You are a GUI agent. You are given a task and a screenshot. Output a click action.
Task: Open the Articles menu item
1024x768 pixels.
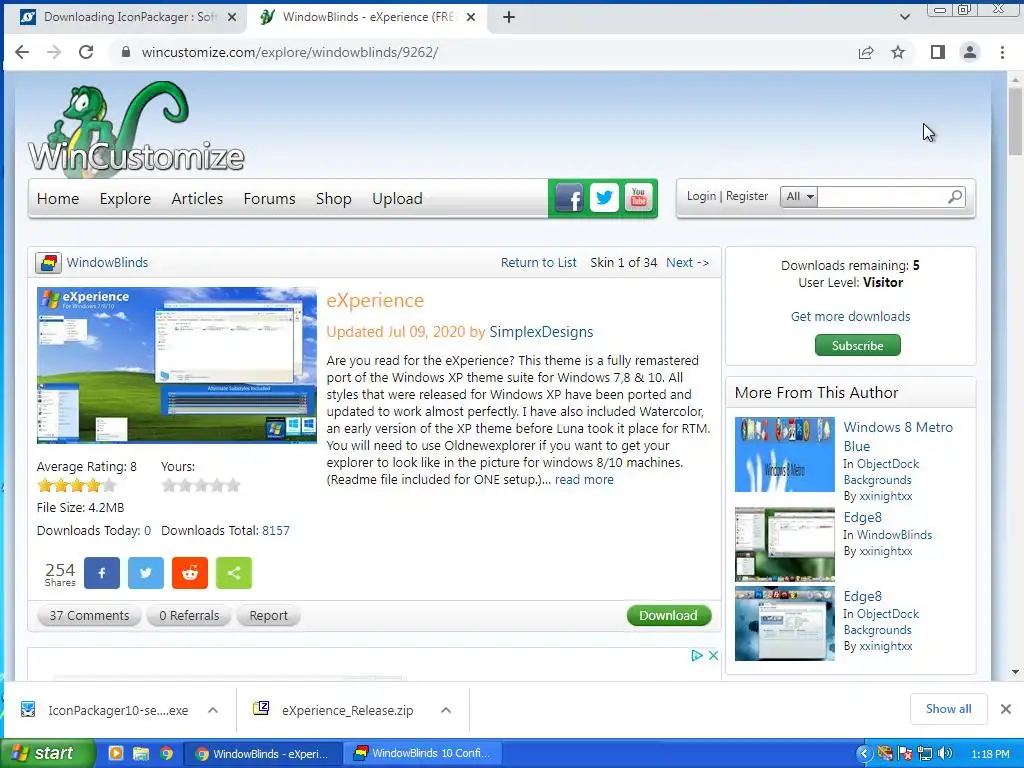pyautogui.click(x=197, y=199)
